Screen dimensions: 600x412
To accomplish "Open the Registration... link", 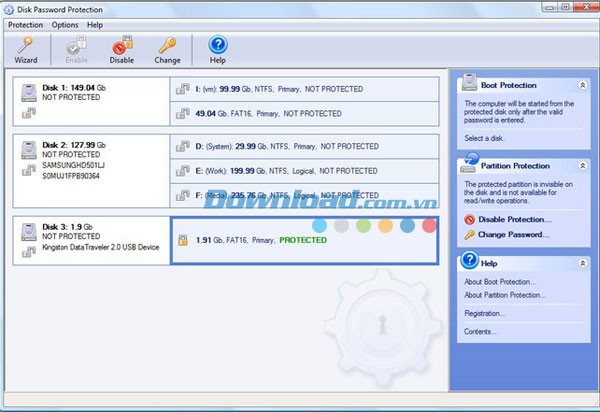I will (485, 313).
